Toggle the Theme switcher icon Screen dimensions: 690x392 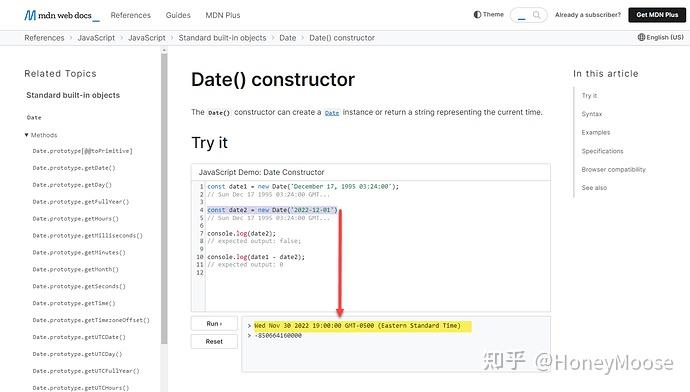[477, 15]
